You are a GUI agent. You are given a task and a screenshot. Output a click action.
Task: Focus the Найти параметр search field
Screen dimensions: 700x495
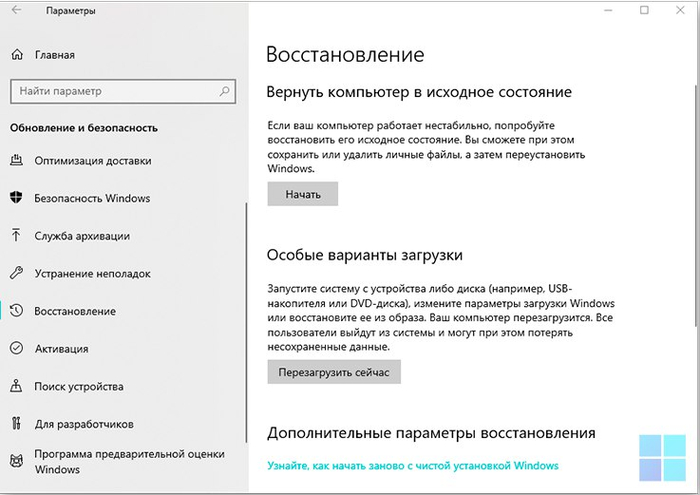tap(110, 91)
